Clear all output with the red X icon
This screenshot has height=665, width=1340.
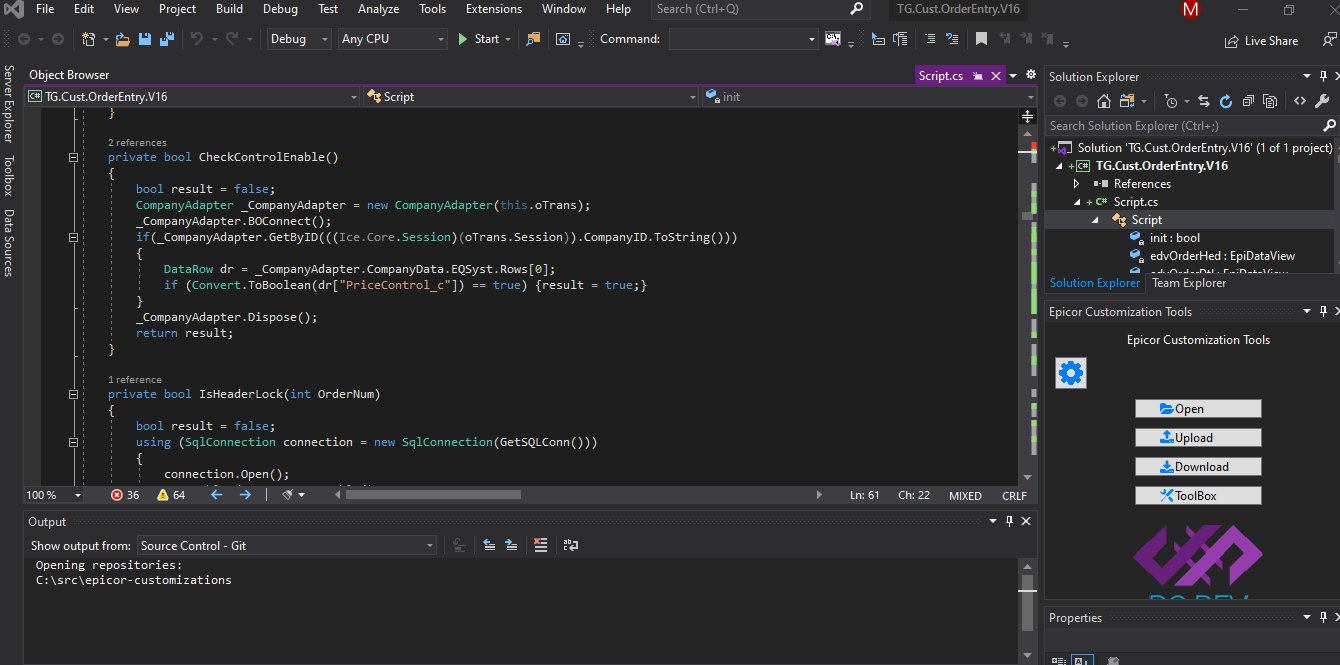[x=541, y=545]
